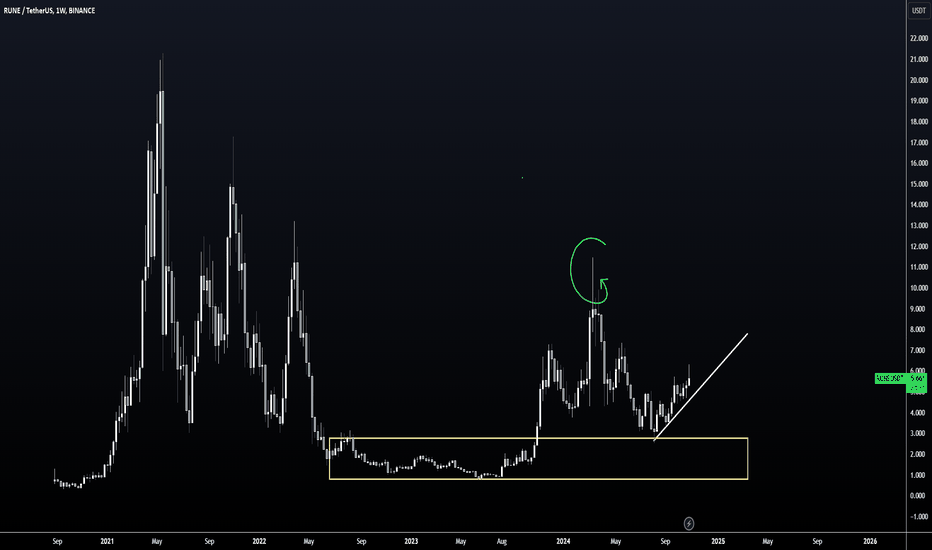The width and height of the screenshot is (932, 550).
Task: Click the 1.000 price axis label
Action: pos(920,475)
